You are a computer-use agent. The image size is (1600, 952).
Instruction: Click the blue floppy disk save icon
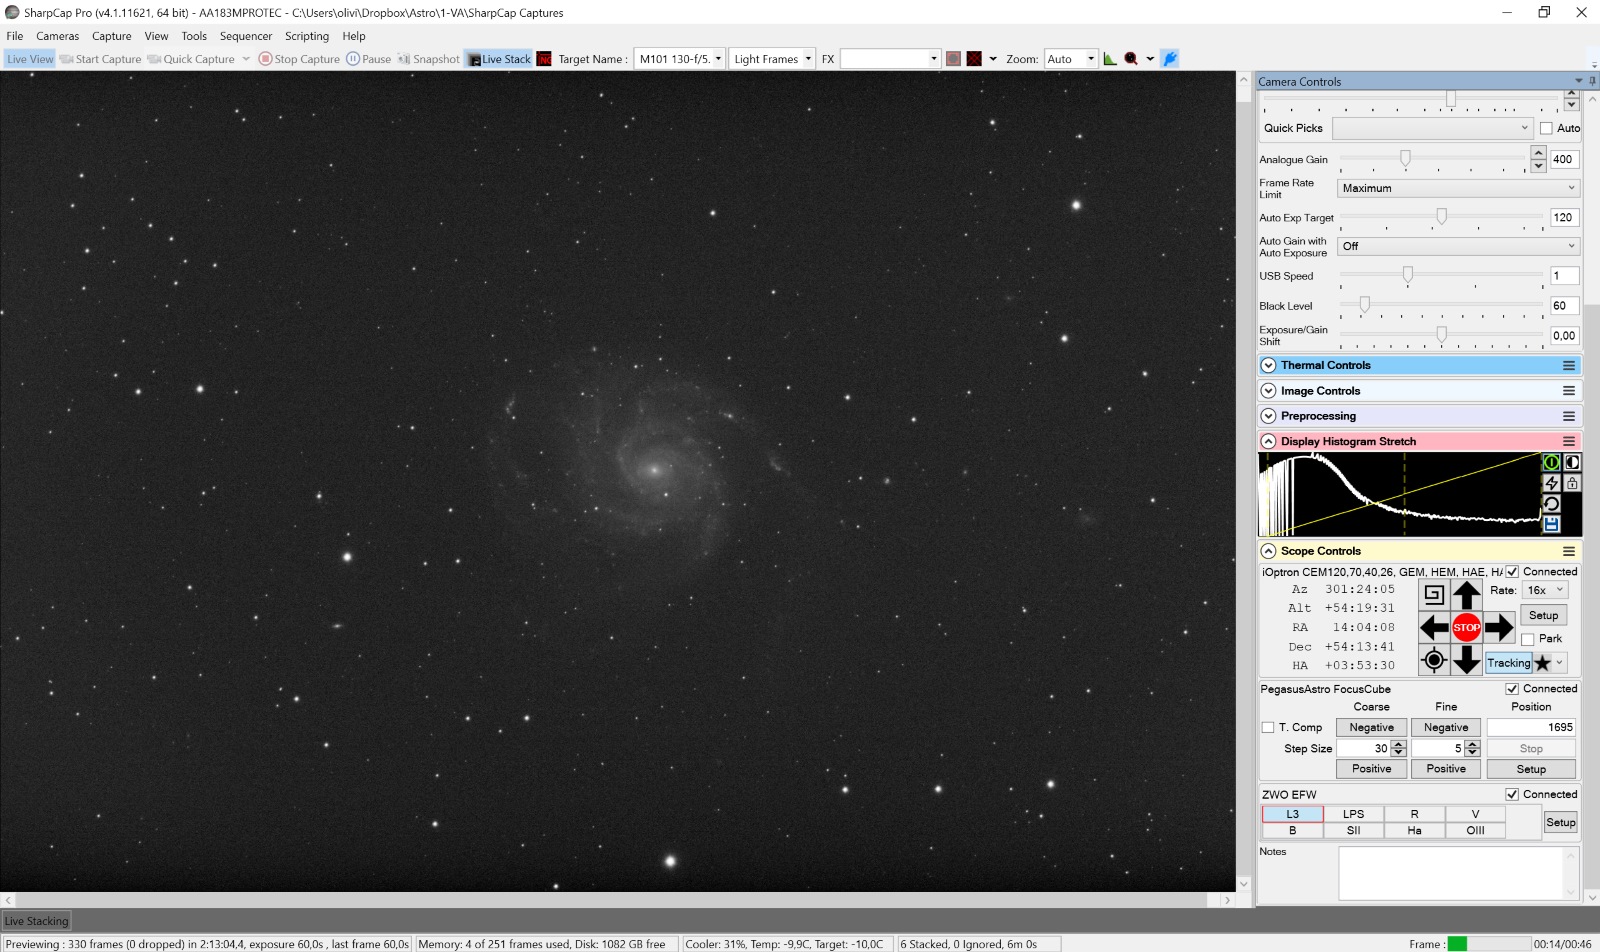[x=1551, y=524]
